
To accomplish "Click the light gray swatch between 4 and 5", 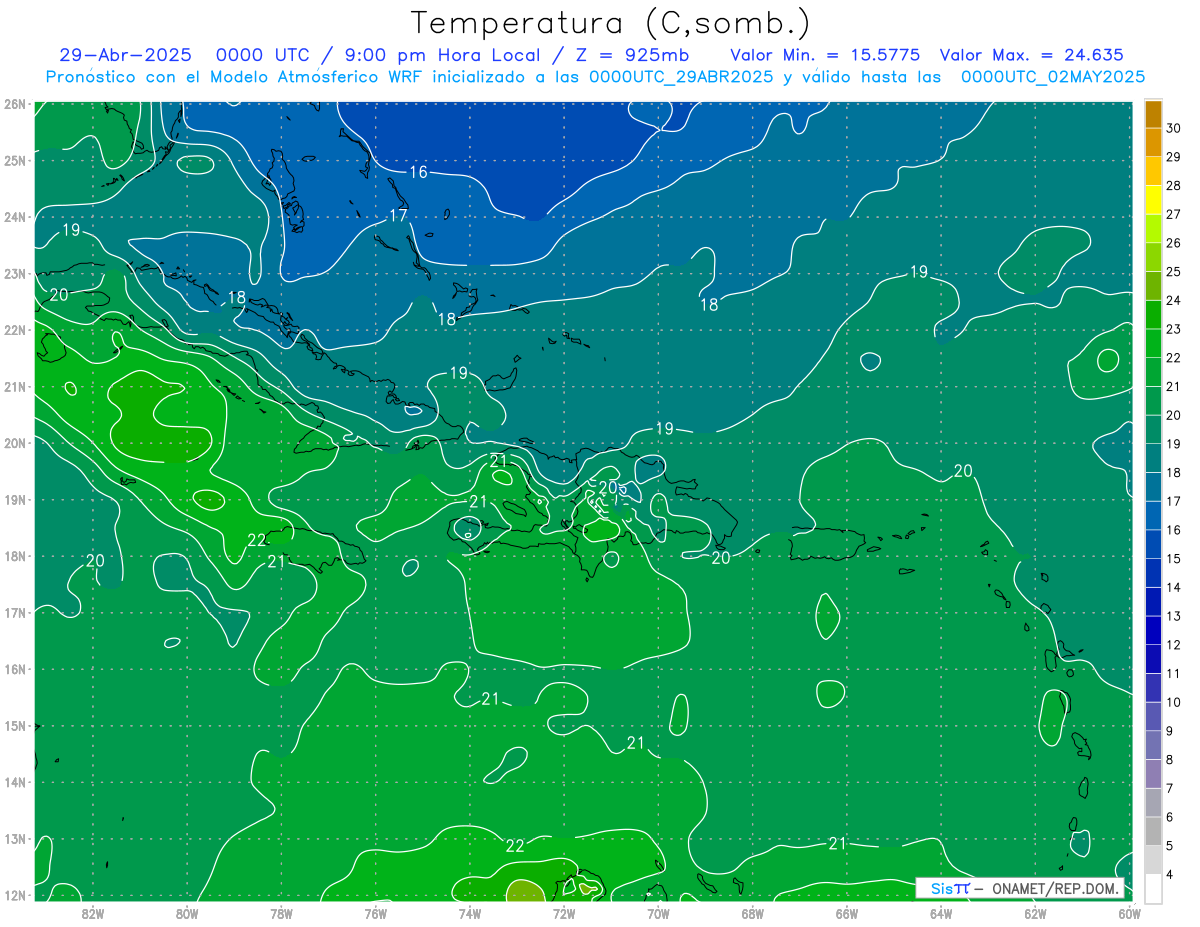I will coord(1153,861).
